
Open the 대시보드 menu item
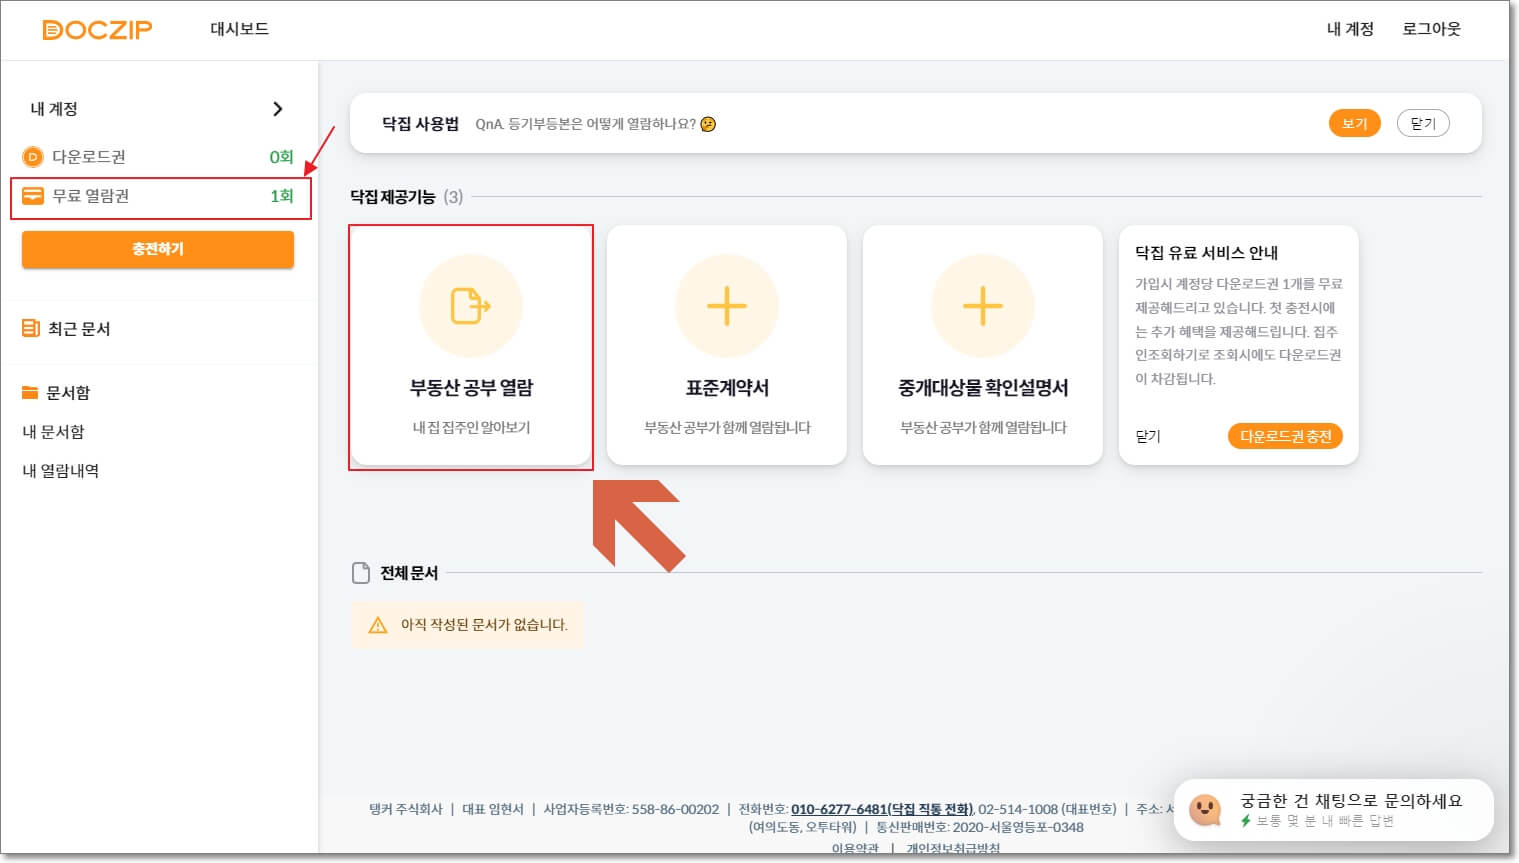[x=239, y=29]
